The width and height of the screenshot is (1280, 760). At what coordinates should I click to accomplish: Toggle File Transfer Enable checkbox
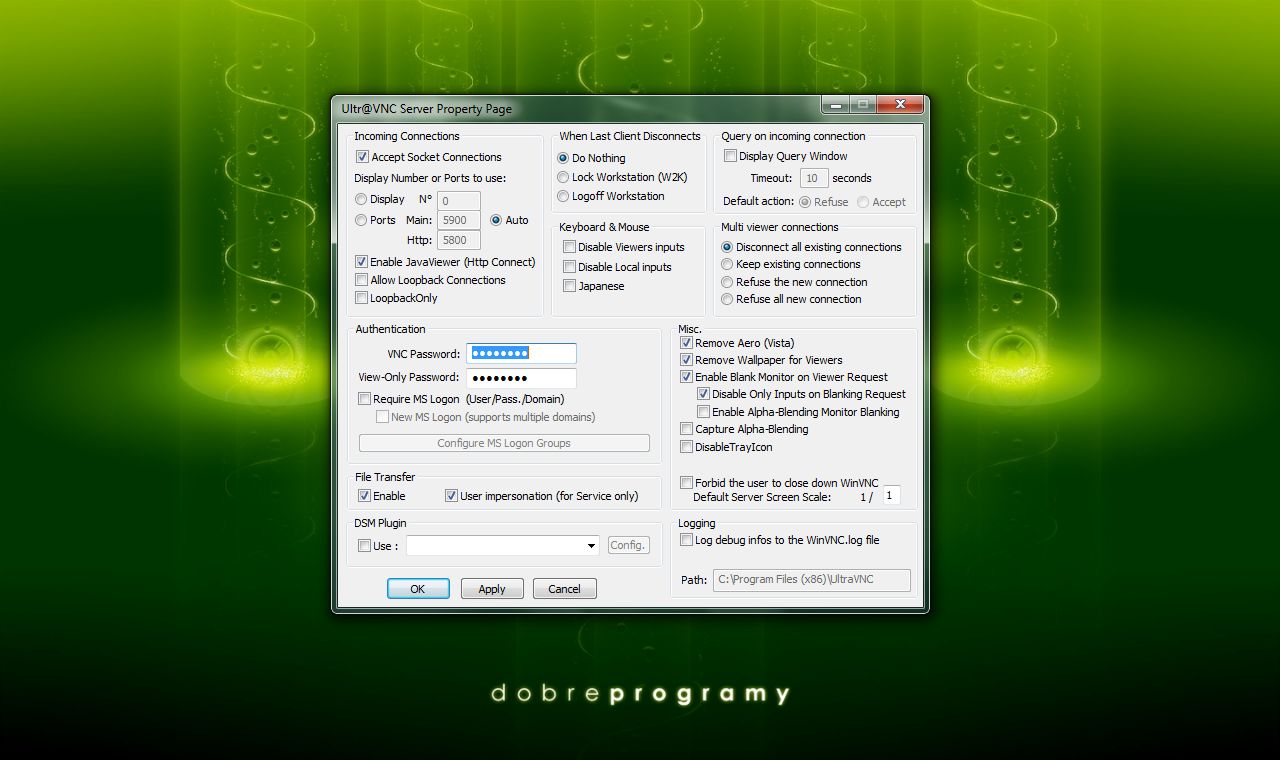click(x=364, y=496)
